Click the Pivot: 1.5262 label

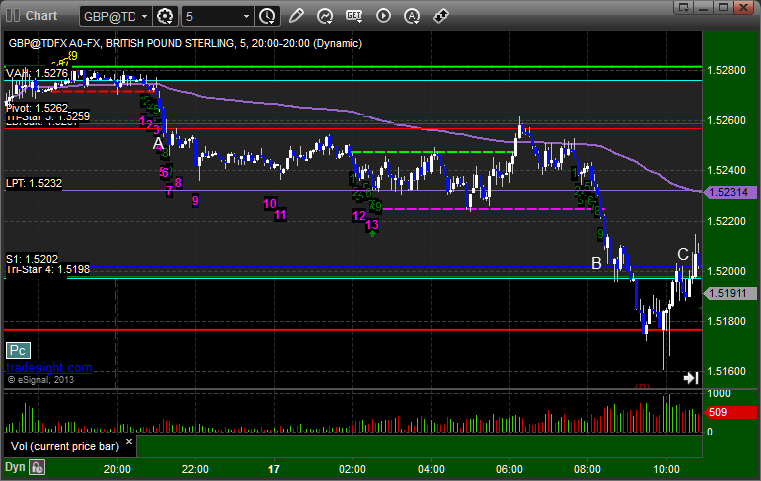[37, 108]
